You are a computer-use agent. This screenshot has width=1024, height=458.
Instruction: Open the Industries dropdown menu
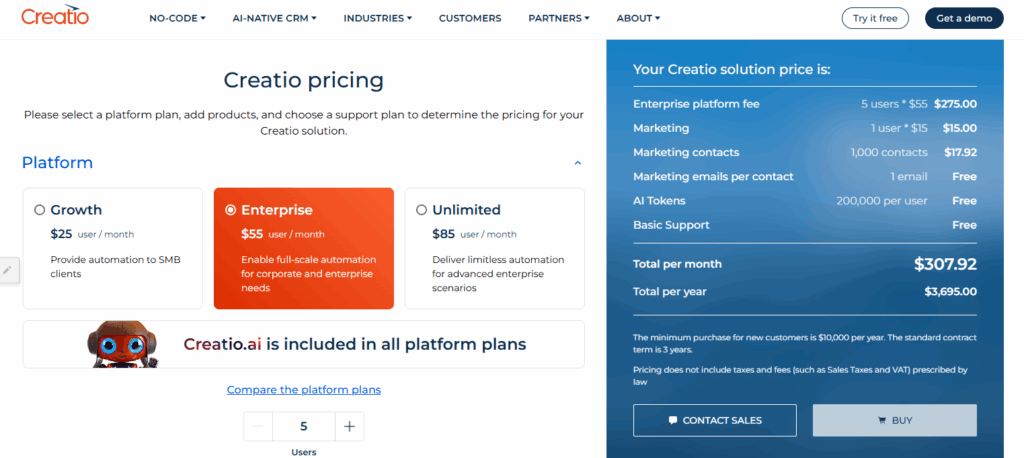(x=380, y=18)
